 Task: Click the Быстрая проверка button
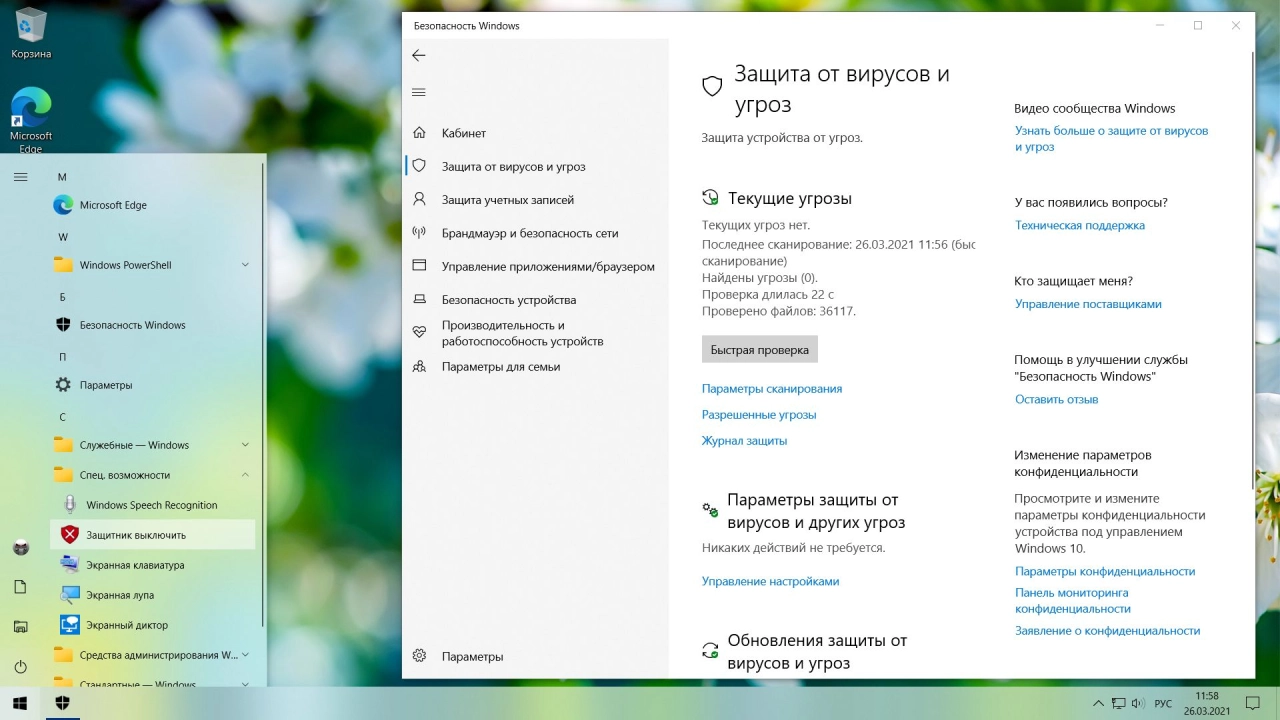tap(760, 350)
